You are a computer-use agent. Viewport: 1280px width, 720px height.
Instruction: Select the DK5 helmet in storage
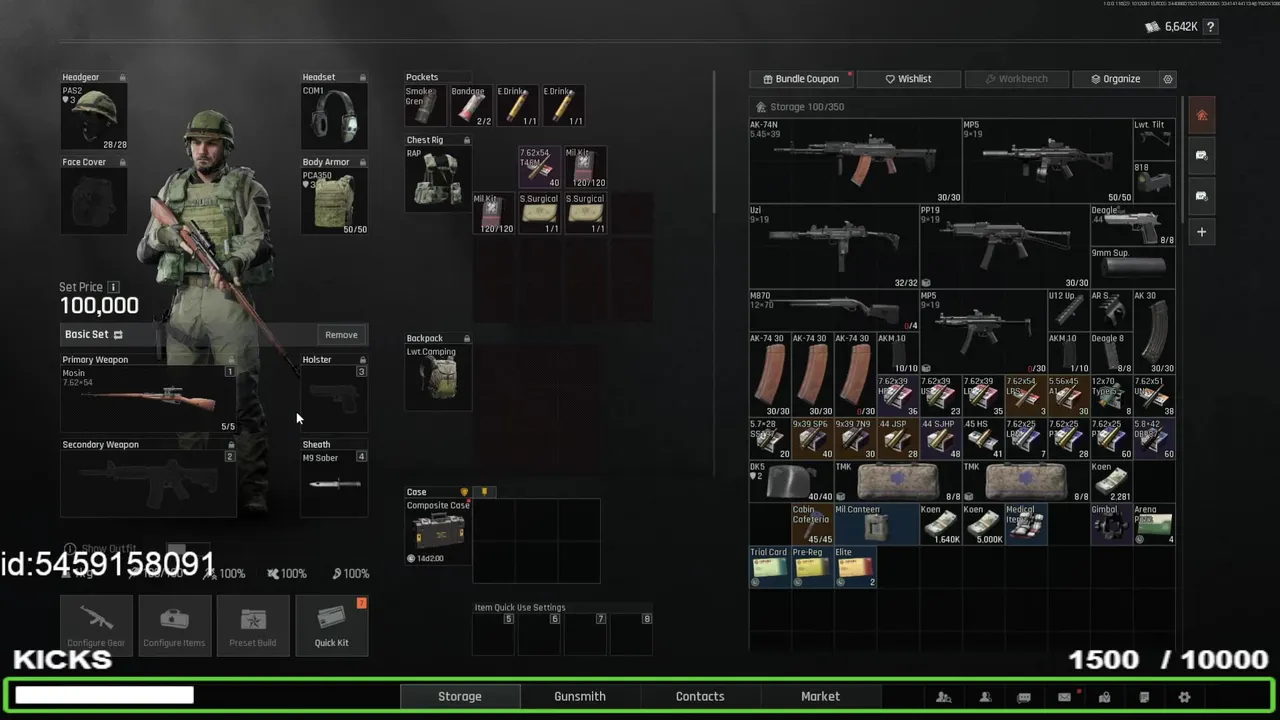click(x=791, y=481)
